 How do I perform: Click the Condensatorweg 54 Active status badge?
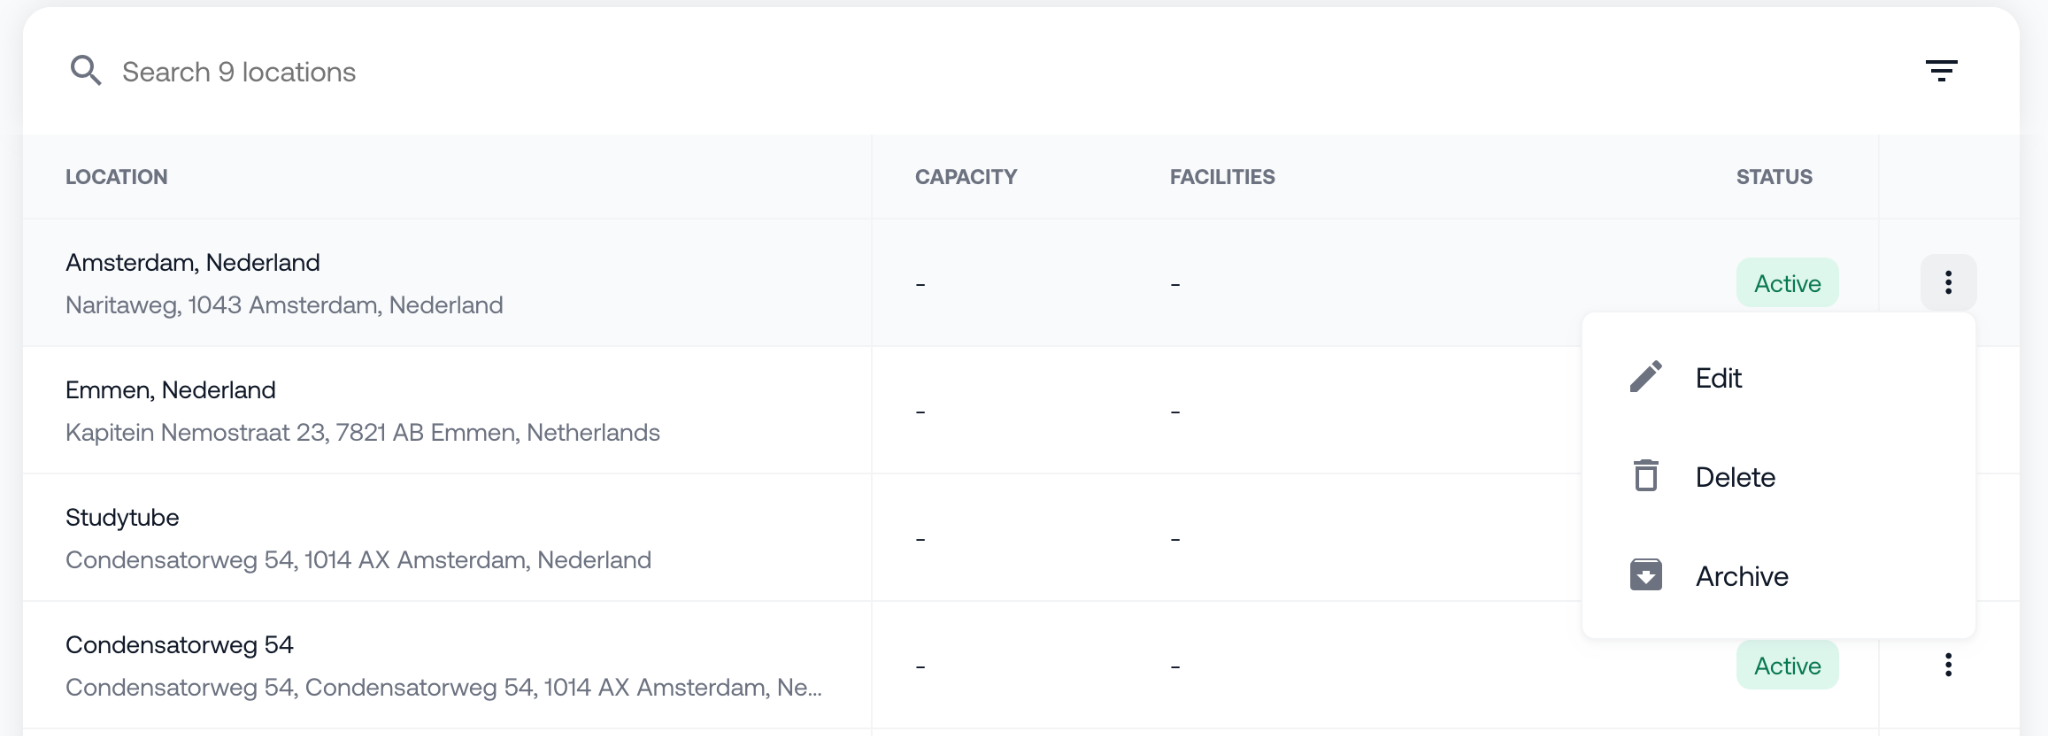[1787, 666]
